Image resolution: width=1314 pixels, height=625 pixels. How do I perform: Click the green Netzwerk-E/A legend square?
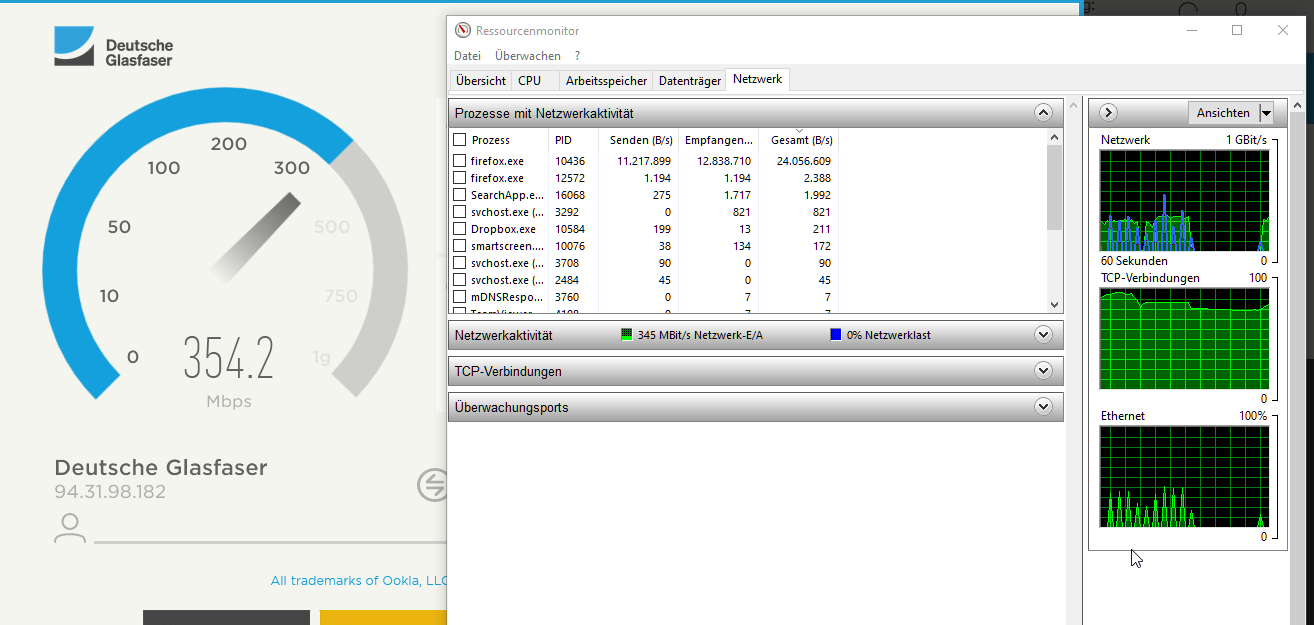click(x=627, y=335)
